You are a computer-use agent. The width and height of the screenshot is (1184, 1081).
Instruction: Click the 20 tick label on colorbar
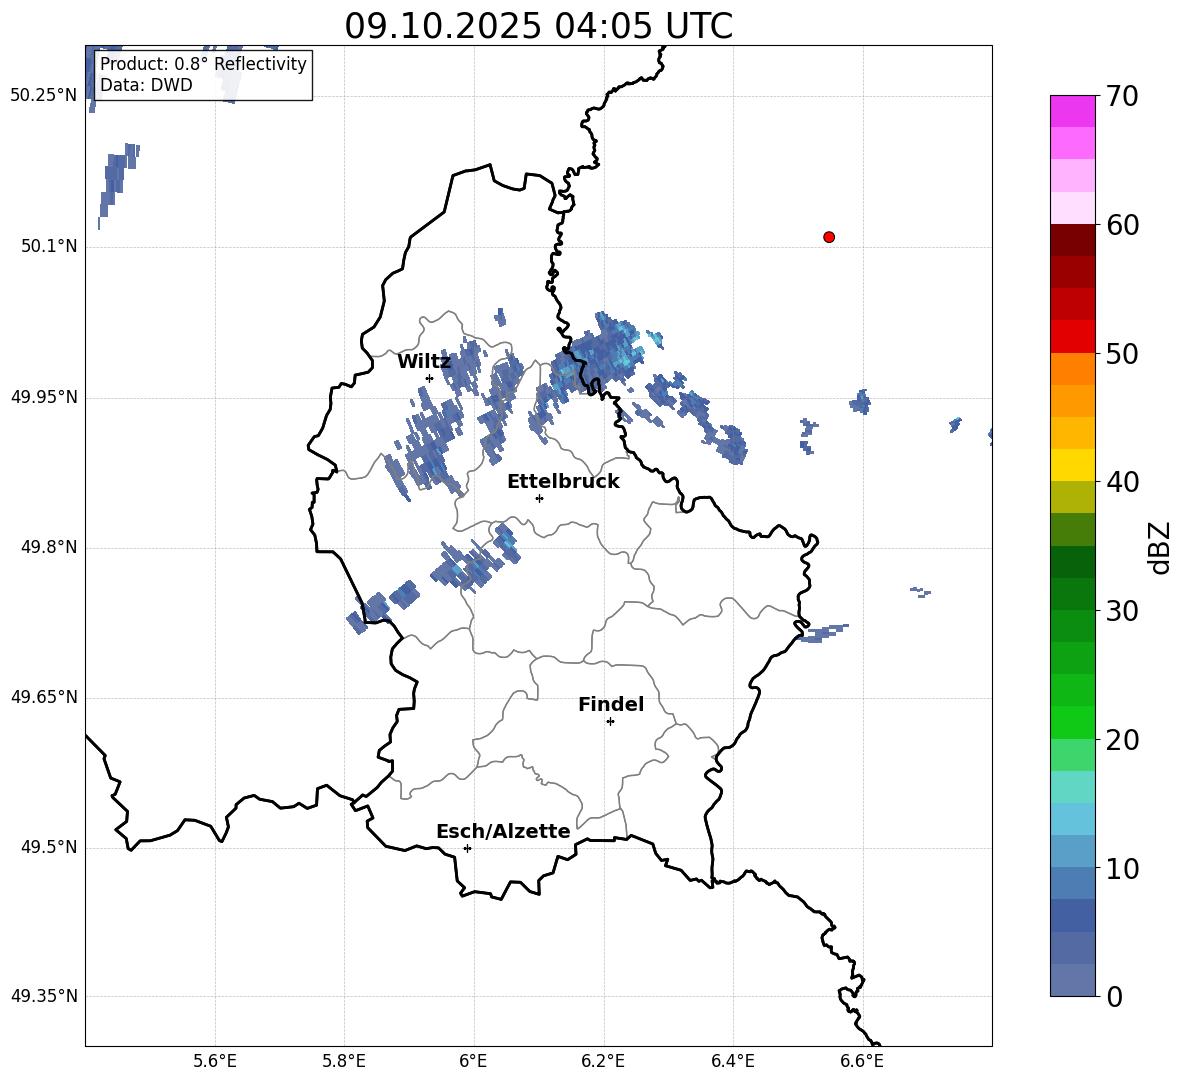point(1122,740)
